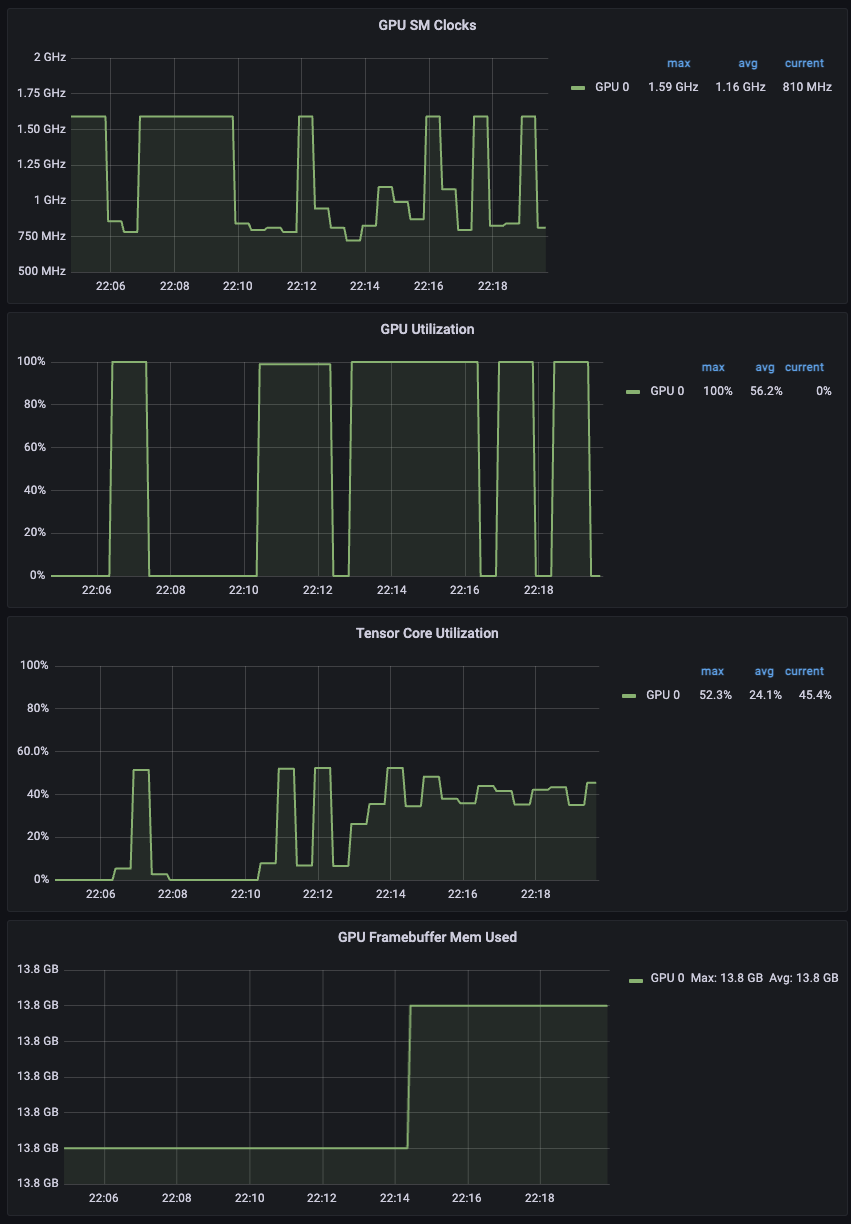Toggle GPU 0 series label in SM Clocks legend
Viewport: 851px width, 1224px height.
[x=612, y=87]
